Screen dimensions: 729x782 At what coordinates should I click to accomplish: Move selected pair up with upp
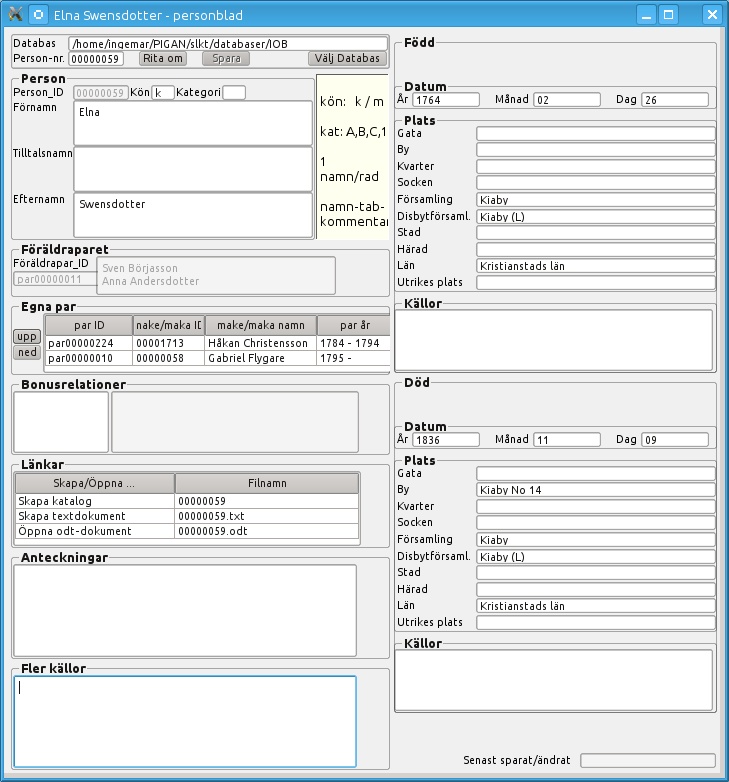(x=27, y=337)
